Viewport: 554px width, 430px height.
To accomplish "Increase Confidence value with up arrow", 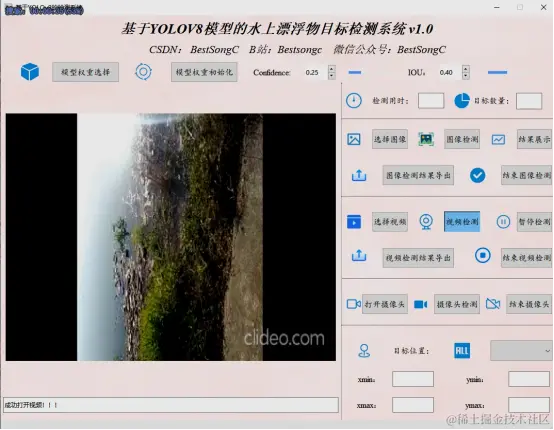I will point(331,69).
